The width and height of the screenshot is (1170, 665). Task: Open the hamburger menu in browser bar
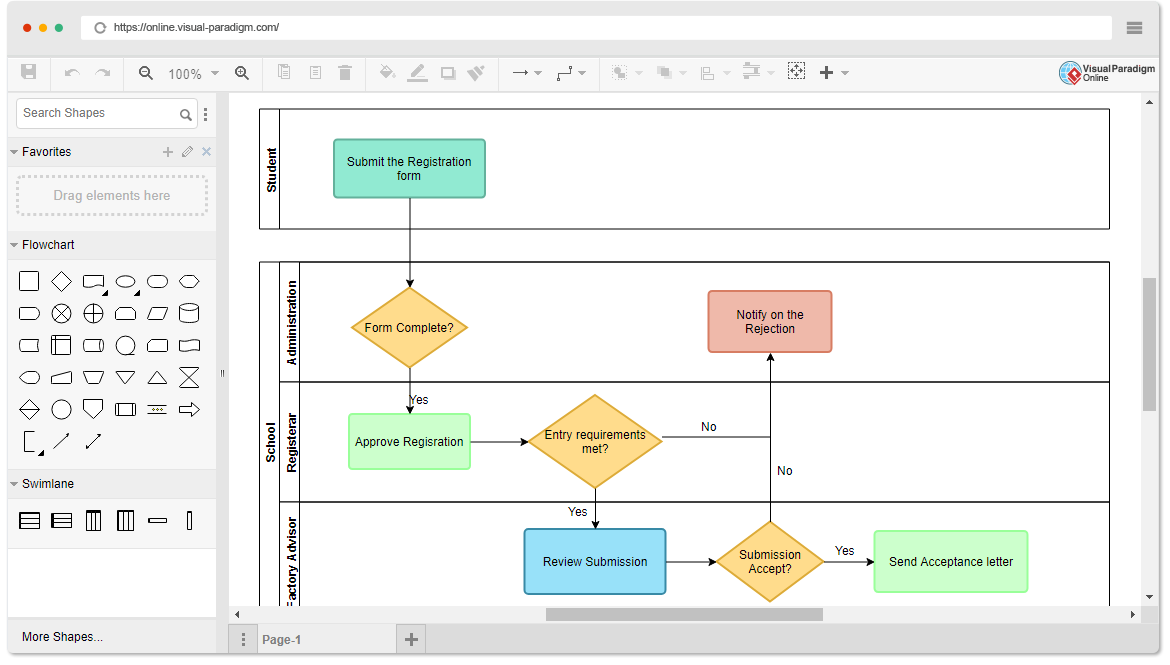pyautogui.click(x=1134, y=28)
